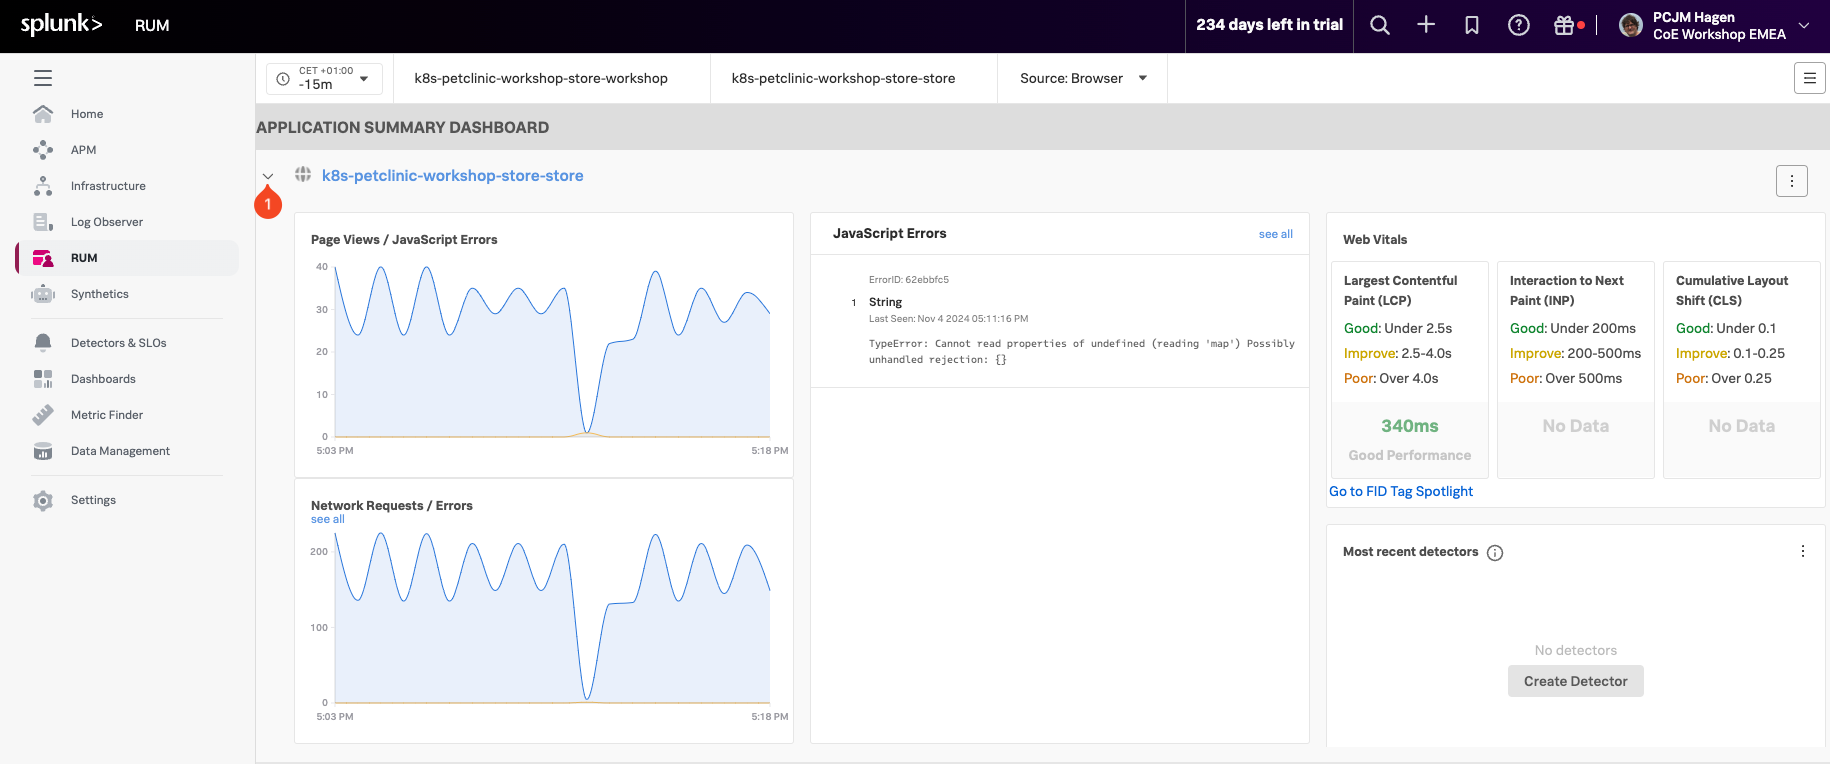Click see all in JavaScript Errors panel
Image resolution: width=1830 pixels, height=764 pixels.
click(1275, 234)
